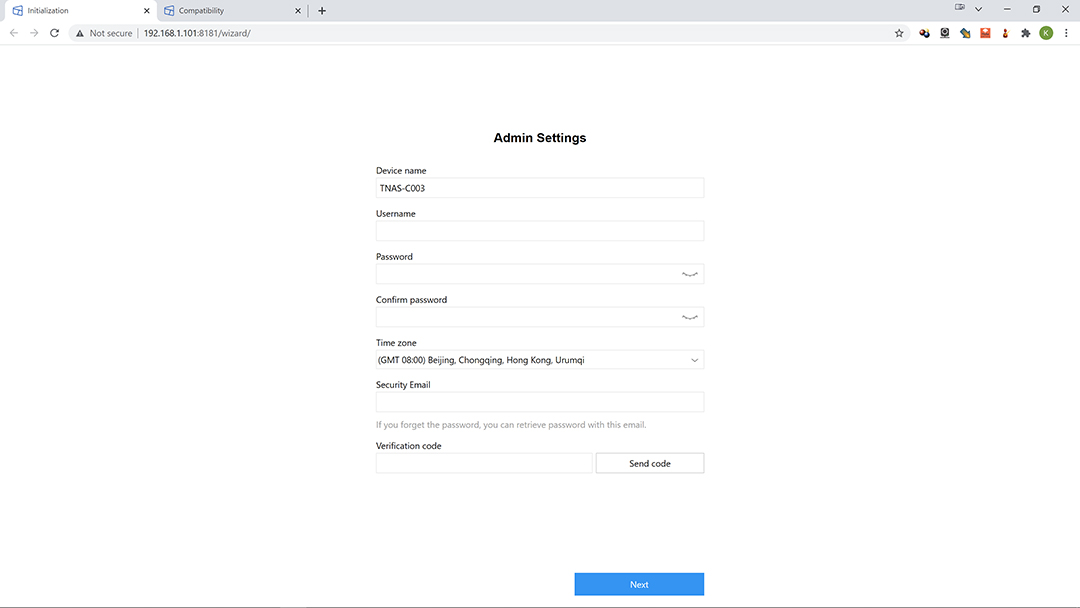Click the cast icon in the title bar
This screenshot has width=1080, height=608.
[x=959, y=7]
